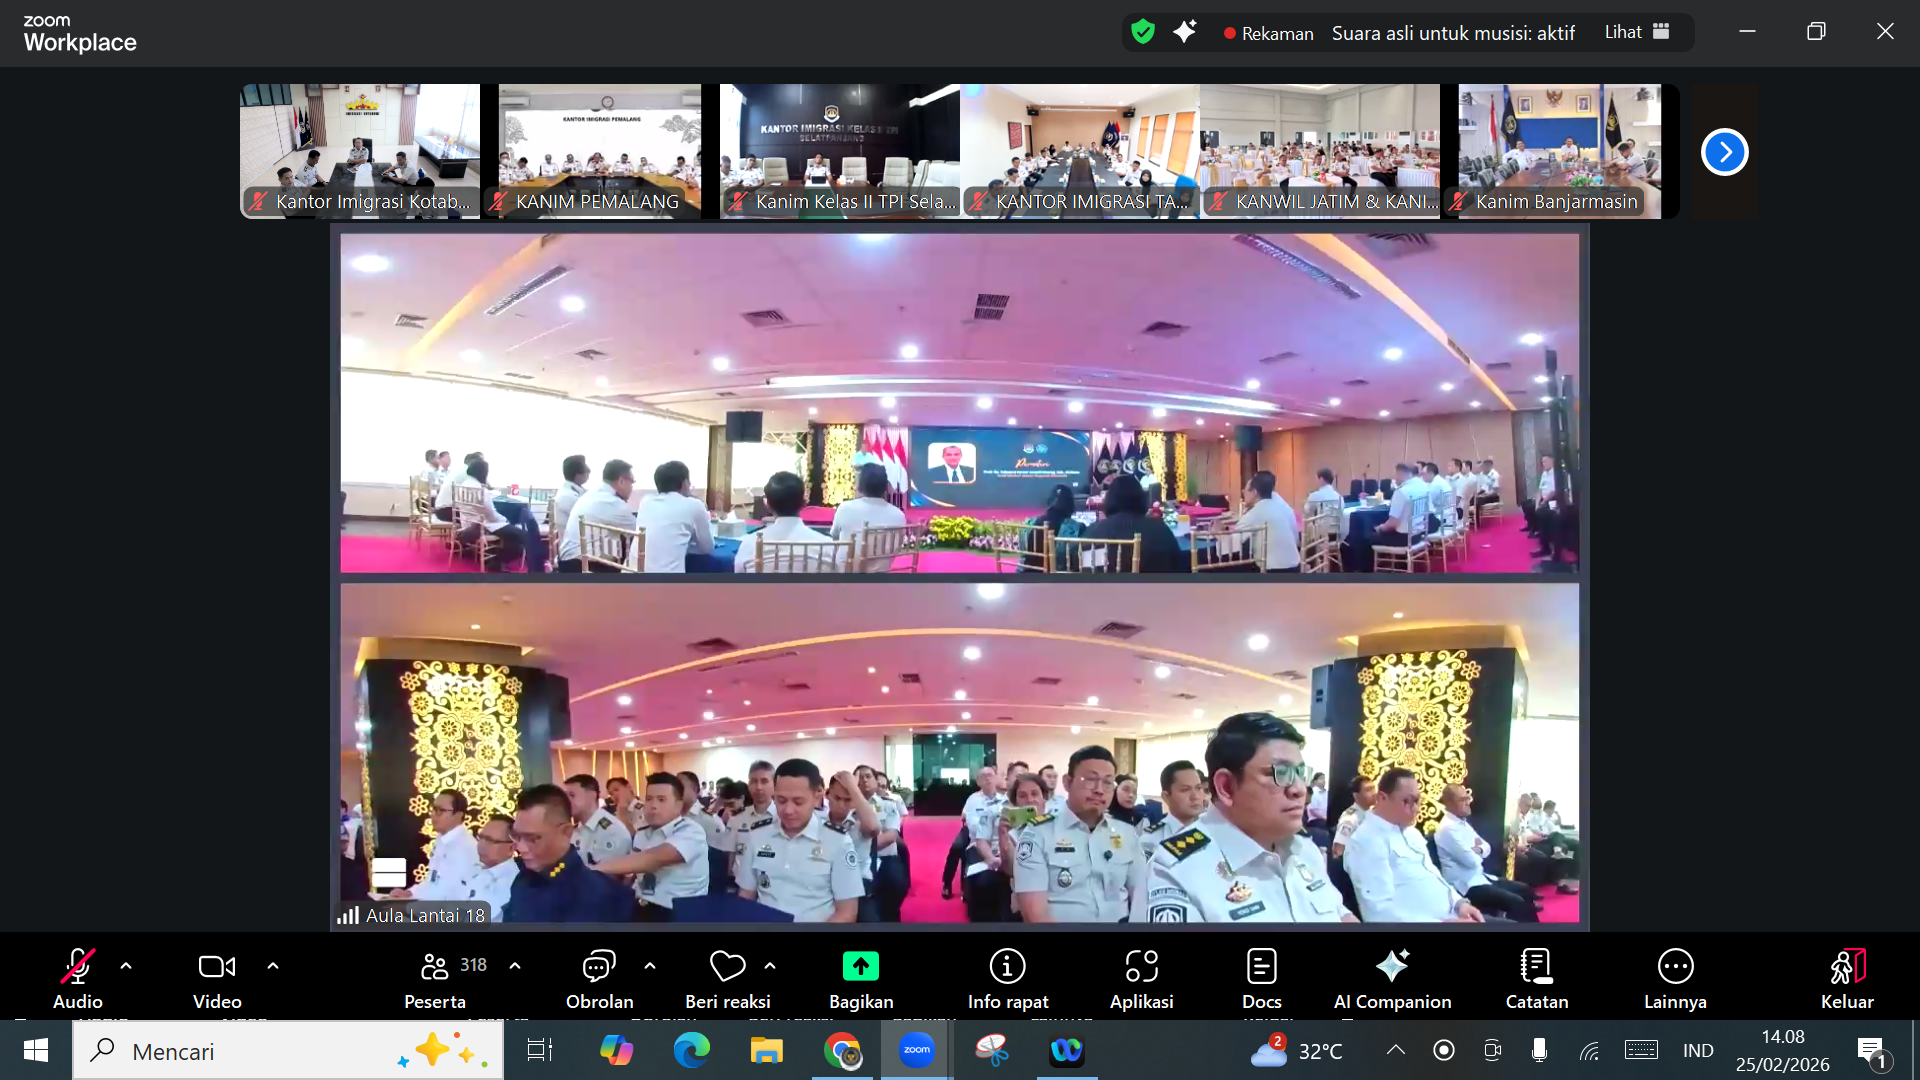The width and height of the screenshot is (1920, 1080).
Task: Select KANTOR IMIGRASI TA... thumbnail
Action: tap(1080, 151)
